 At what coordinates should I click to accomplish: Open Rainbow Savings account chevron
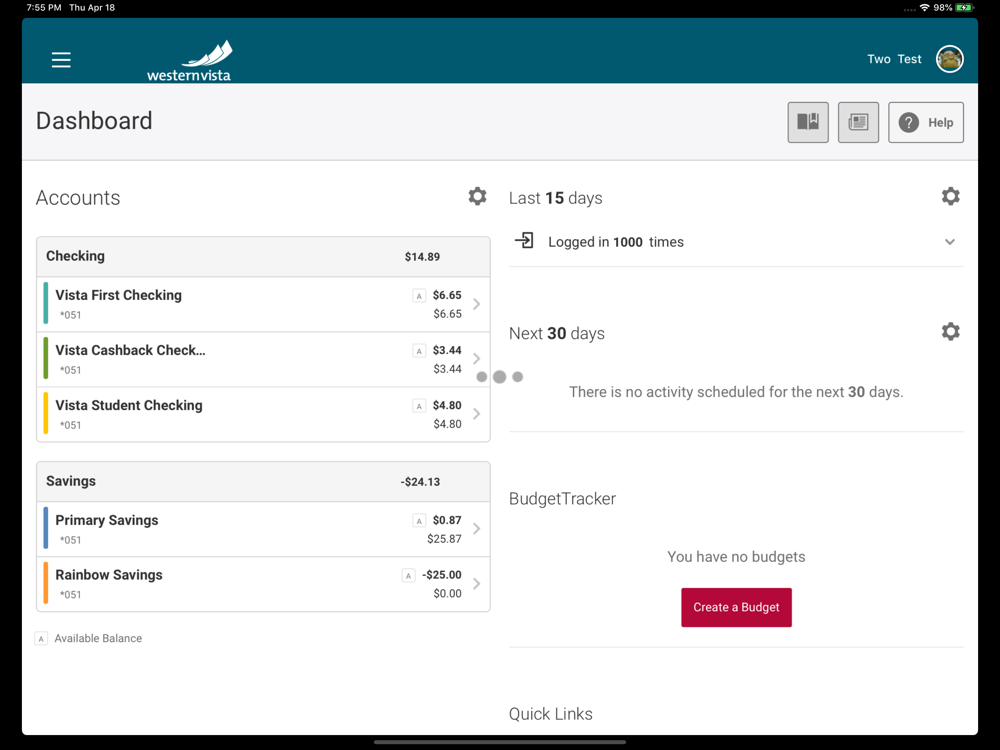pos(476,584)
